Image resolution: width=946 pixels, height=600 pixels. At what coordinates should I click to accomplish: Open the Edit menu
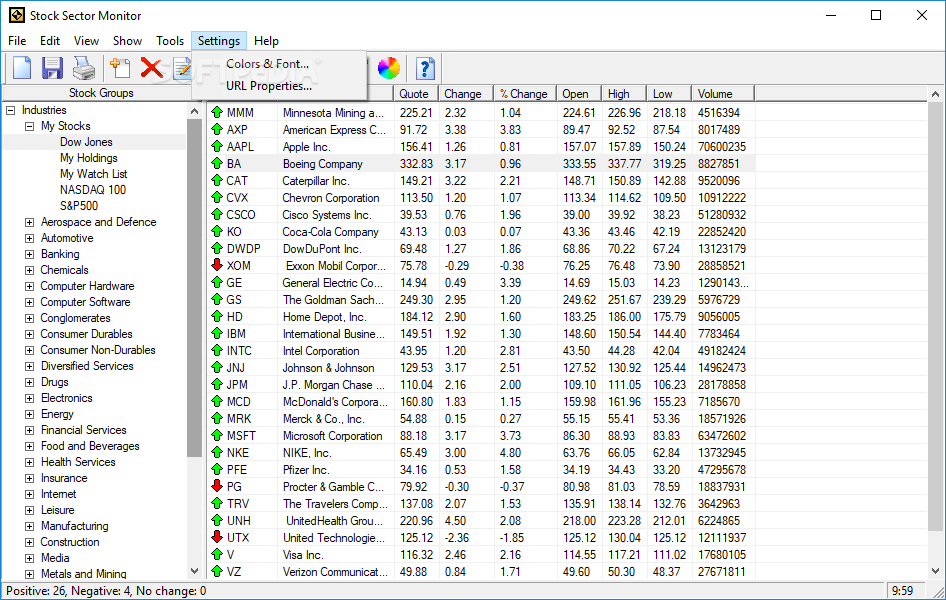pyautogui.click(x=50, y=41)
